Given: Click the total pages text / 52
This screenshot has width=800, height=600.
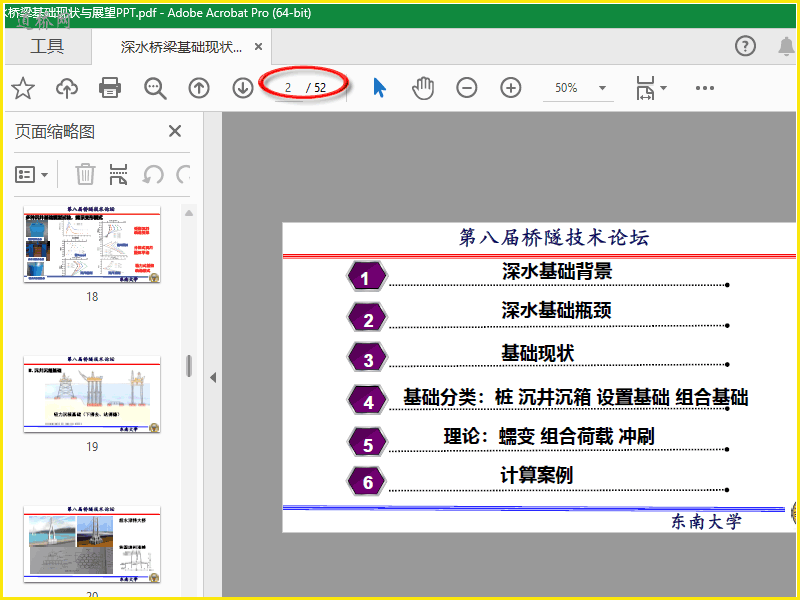Looking at the screenshot, I should tap(316, 88).
